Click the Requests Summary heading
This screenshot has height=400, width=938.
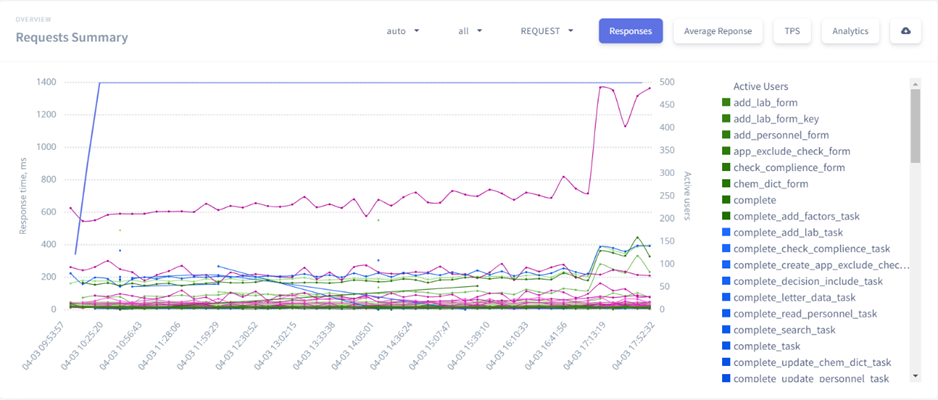72,38
